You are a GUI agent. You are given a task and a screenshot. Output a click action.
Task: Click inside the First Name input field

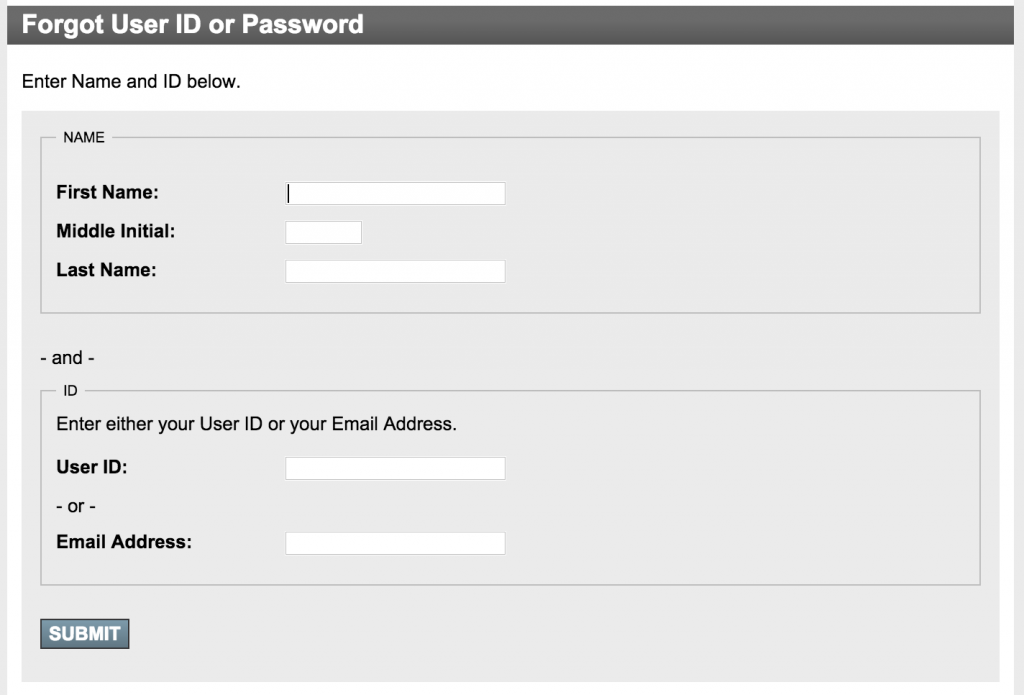[395, 192]
